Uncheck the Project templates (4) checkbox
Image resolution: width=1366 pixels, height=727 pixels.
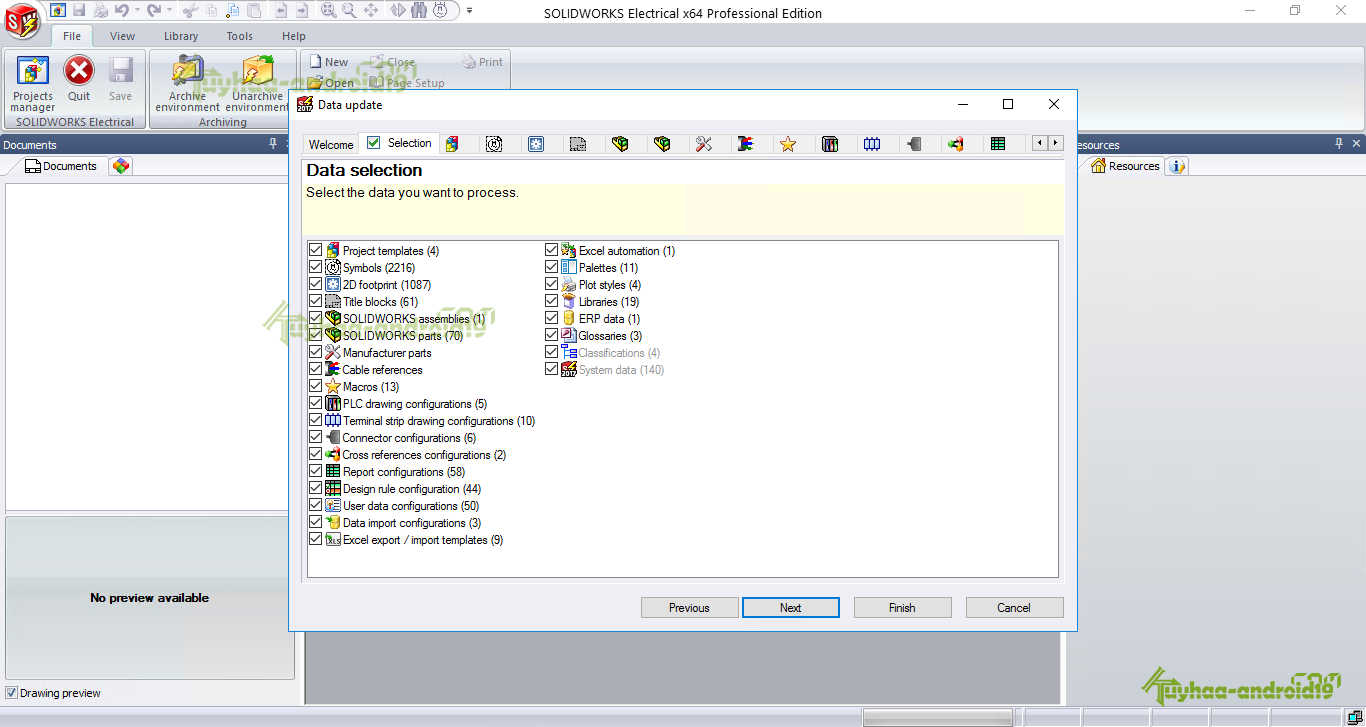coord(316,250)
